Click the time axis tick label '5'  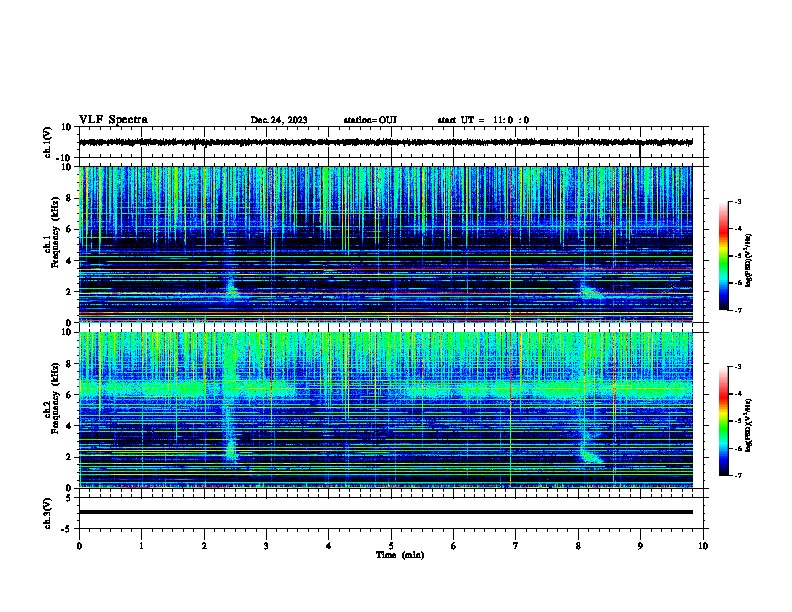click(391, 546)
